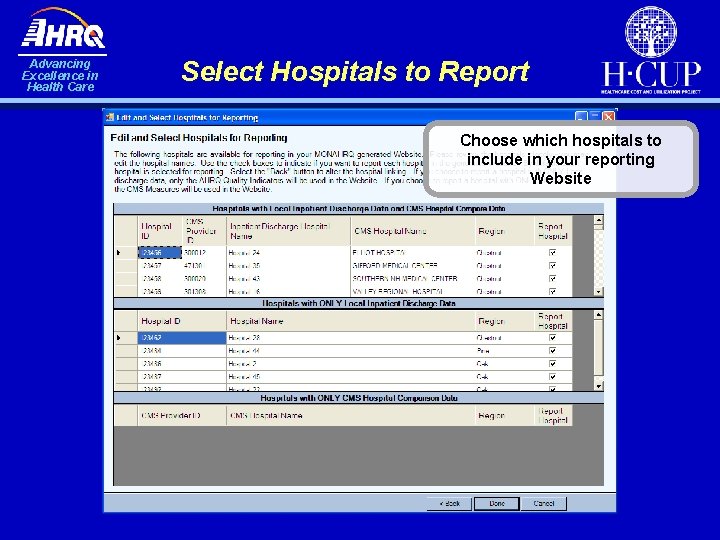The image size is (720, 540).
Task: Toggle Report Hospital checkbox for Hospital 2
Action: [x=552, y=363]
